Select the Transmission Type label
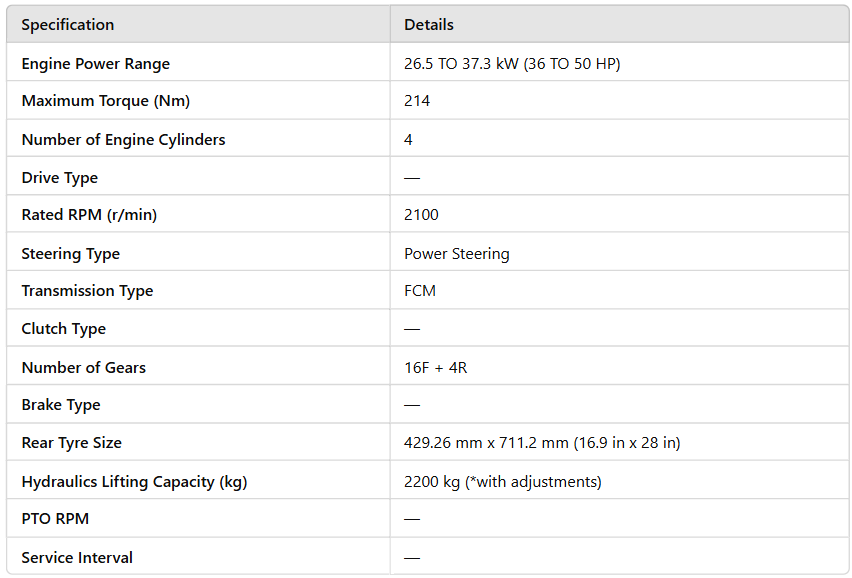This screenshot has width=852, height=578. (x=87, y=291)
